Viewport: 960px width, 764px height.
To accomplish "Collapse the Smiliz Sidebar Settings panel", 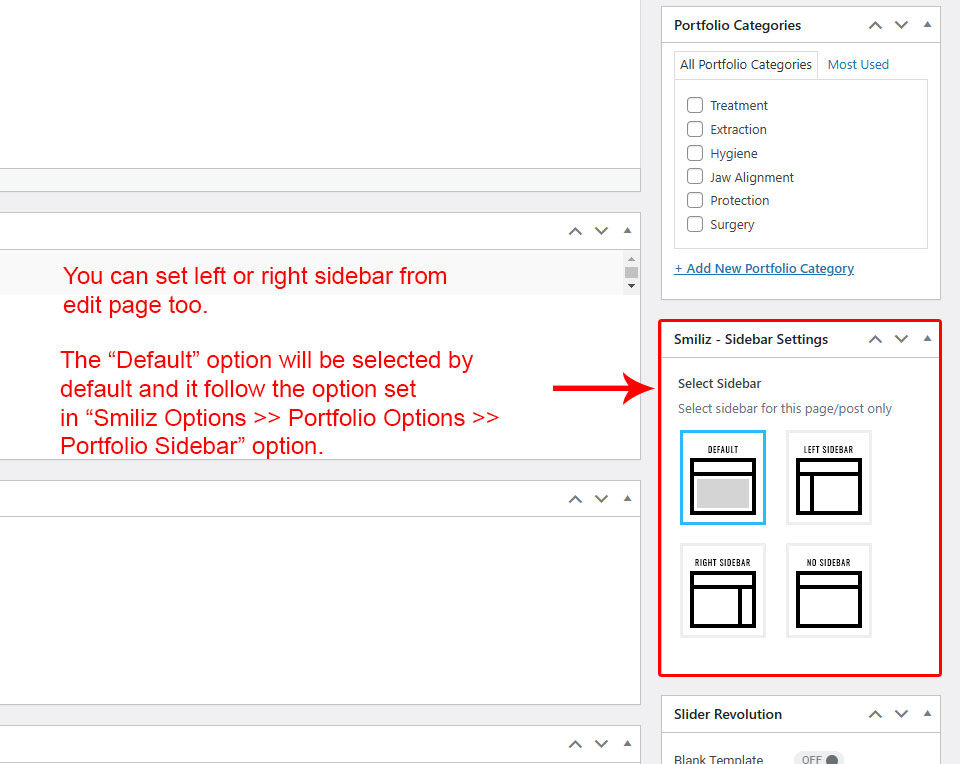I will tap(927, 339).
